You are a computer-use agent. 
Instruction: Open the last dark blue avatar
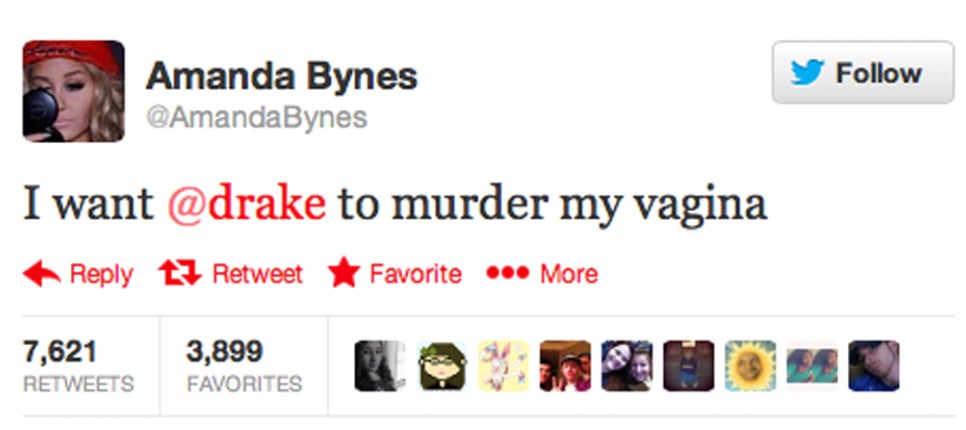pyautogui.click(x=874, y=366)
